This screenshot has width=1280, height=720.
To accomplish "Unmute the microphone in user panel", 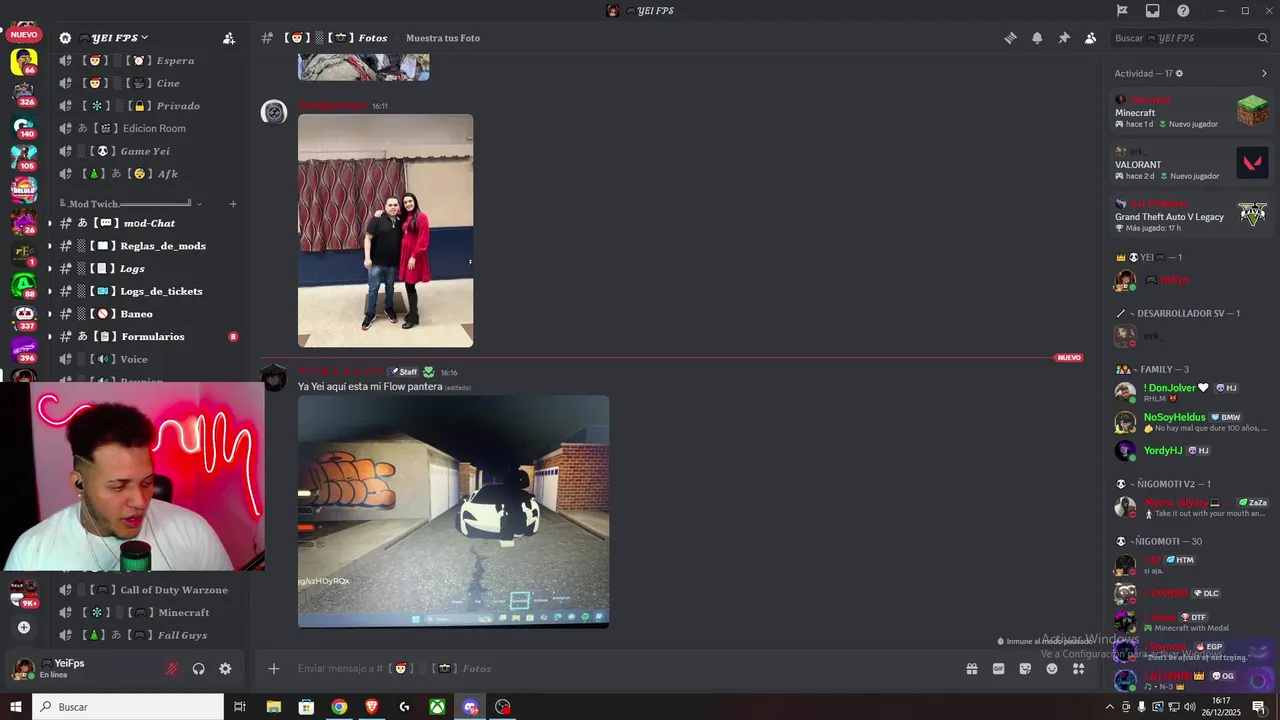I will (x=172, y=669).
